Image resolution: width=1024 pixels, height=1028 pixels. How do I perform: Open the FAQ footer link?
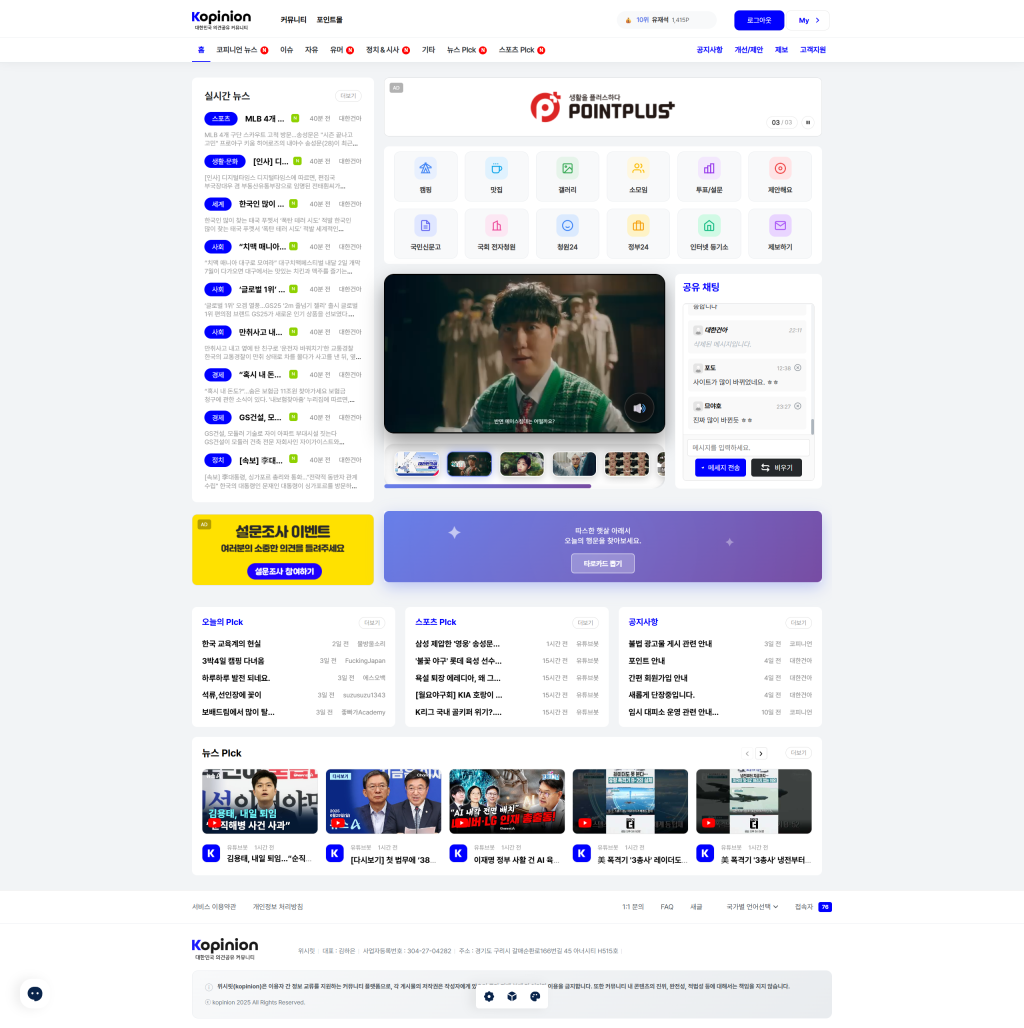[667, 907]
